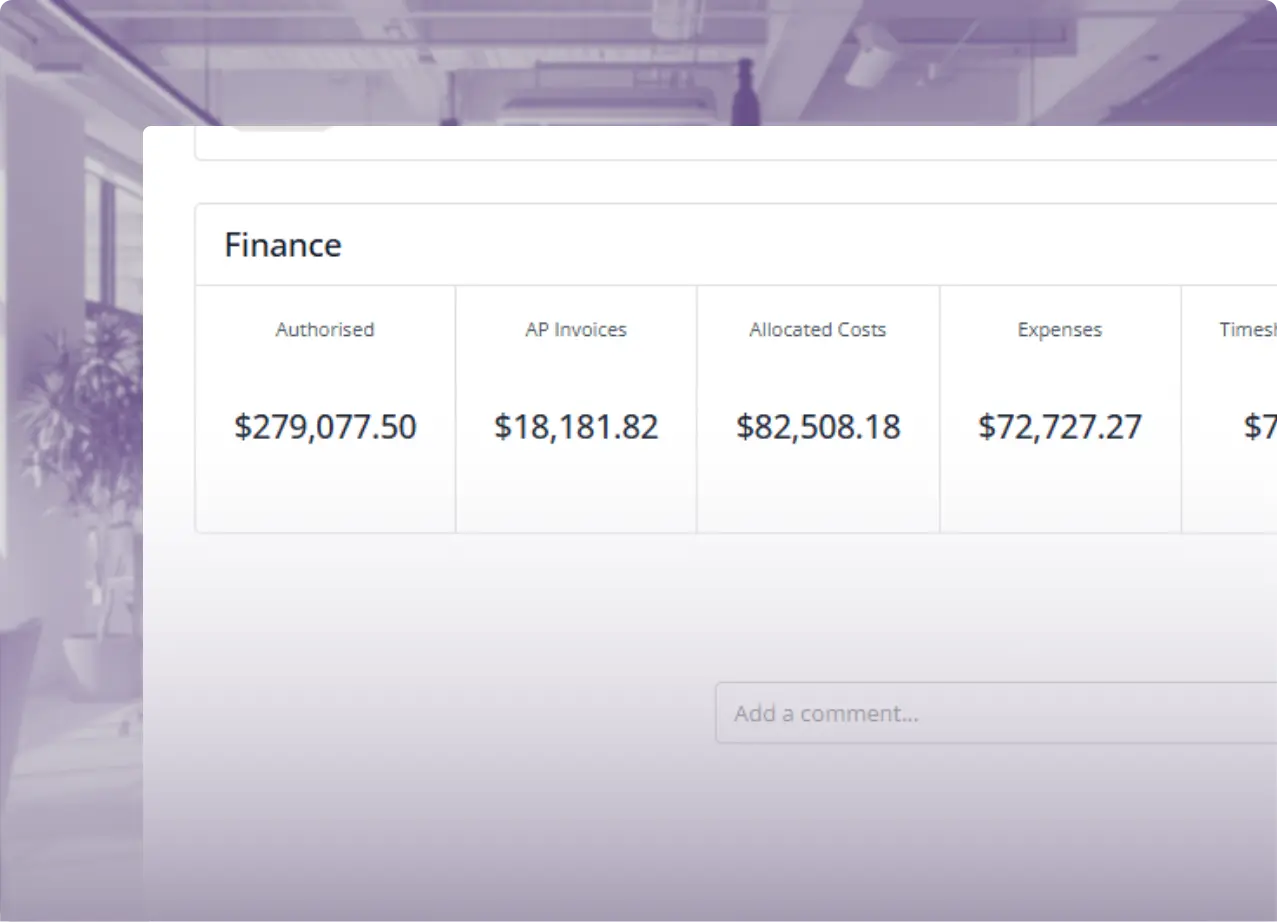This screenshot has height=922, width=1277.
Task: Open the Timesheets column
Action: [1240, 408]
